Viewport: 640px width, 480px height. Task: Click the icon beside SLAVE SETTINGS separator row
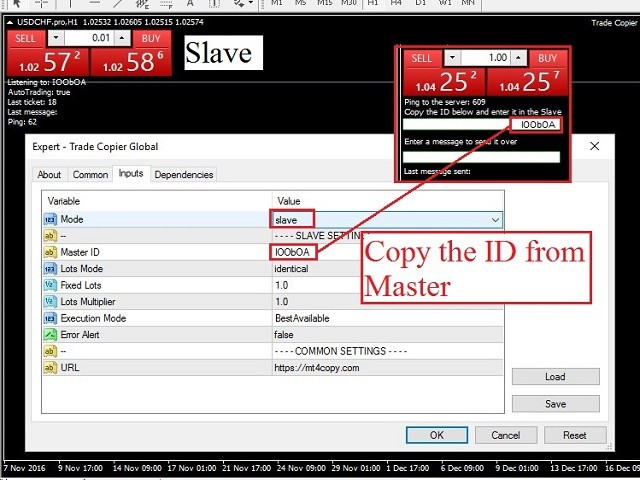(50, 236)
